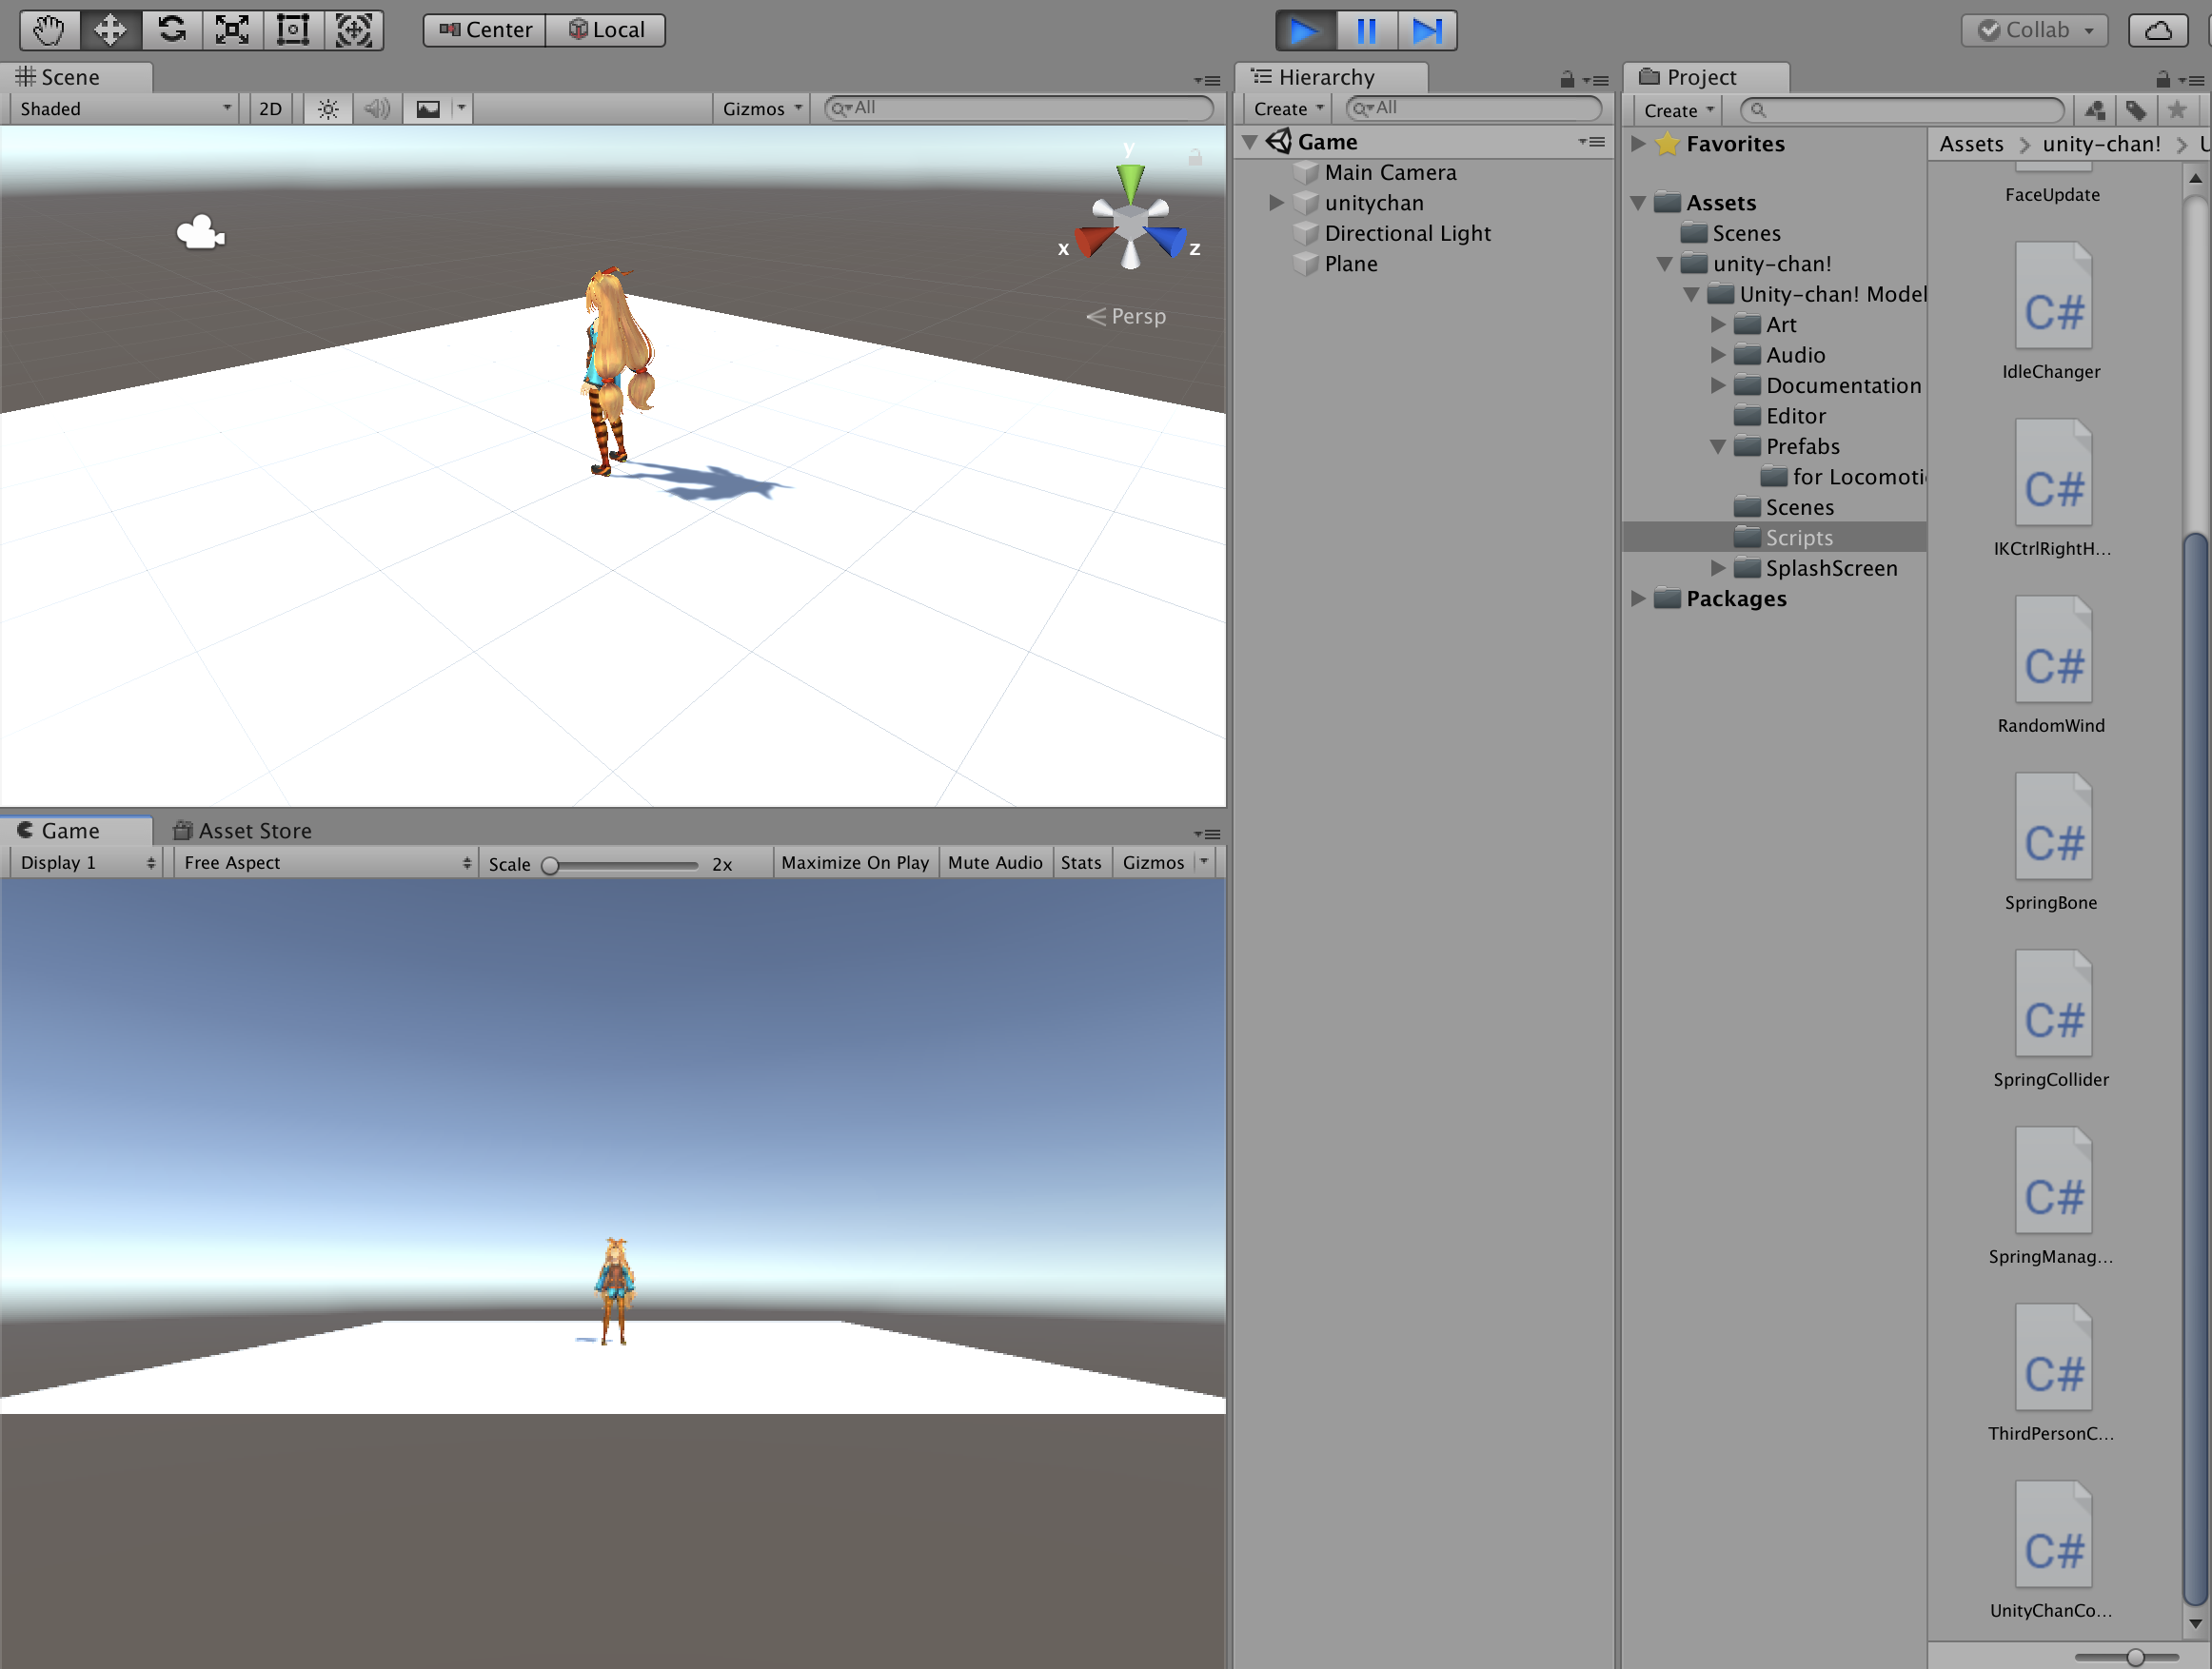Toggle scene audio speaker icon
This screenshot has width=2212, height=1669.
tap(377, 109)
